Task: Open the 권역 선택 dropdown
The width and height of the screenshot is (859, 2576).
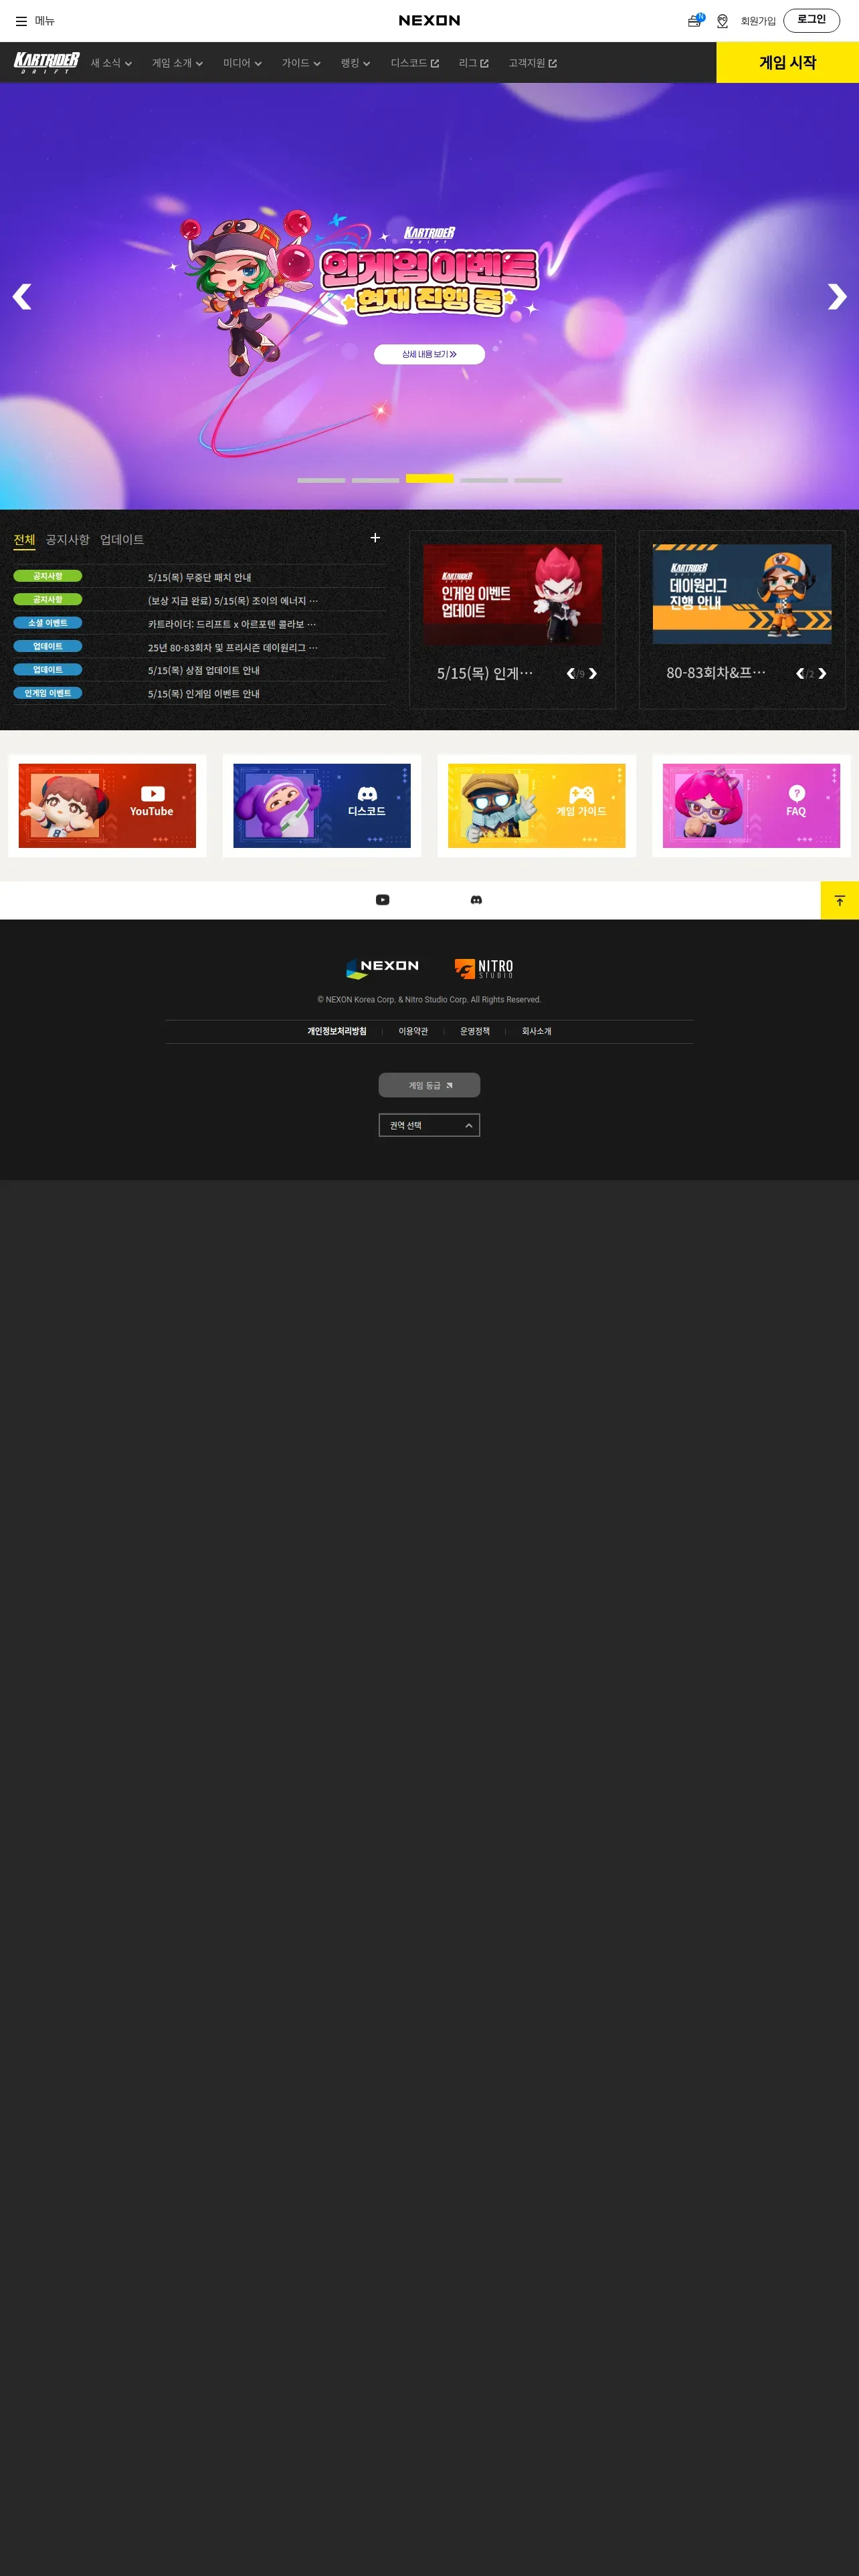Action: (x=429, y=1125)
